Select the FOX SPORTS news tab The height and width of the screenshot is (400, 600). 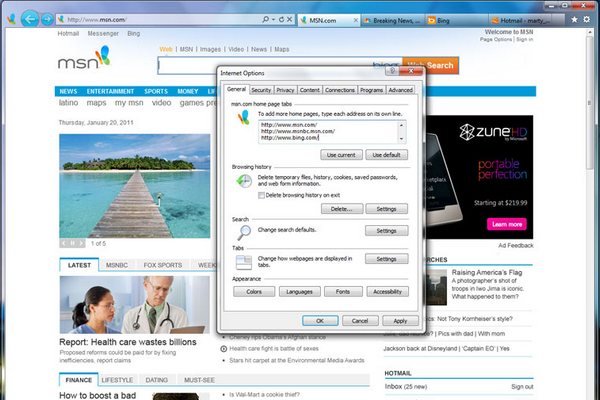[x=163, y=265]
